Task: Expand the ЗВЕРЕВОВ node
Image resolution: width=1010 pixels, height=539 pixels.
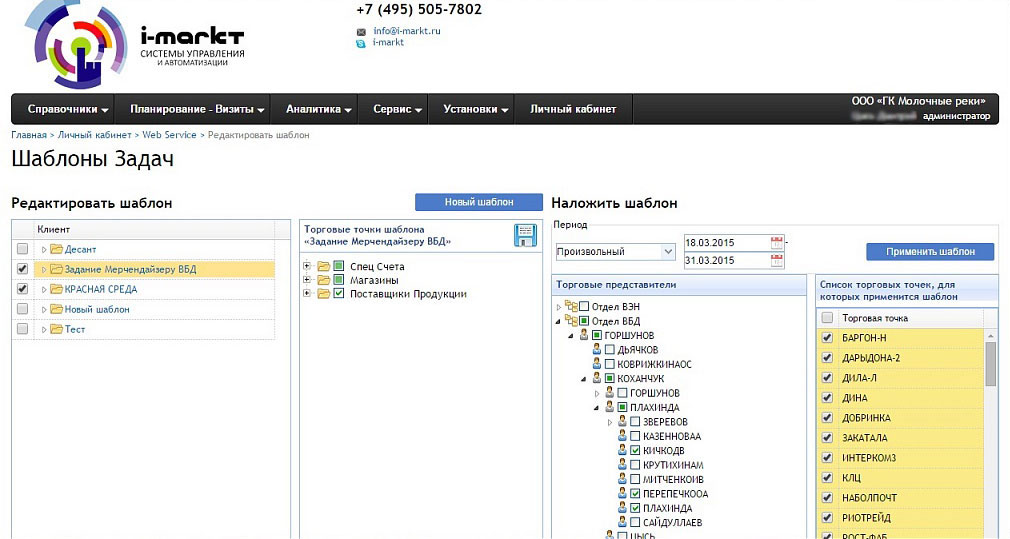Action: 610,422
